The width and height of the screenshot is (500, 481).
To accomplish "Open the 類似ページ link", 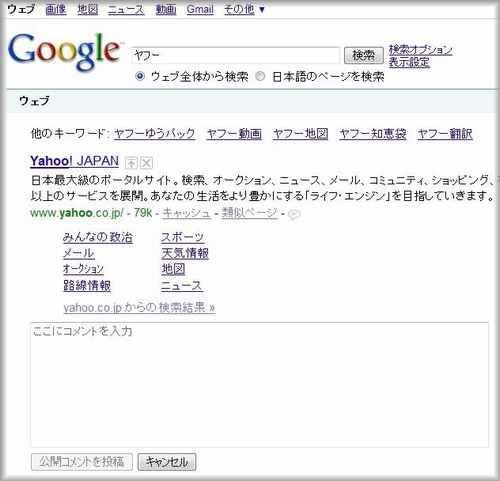I will (x=249, y=213).
